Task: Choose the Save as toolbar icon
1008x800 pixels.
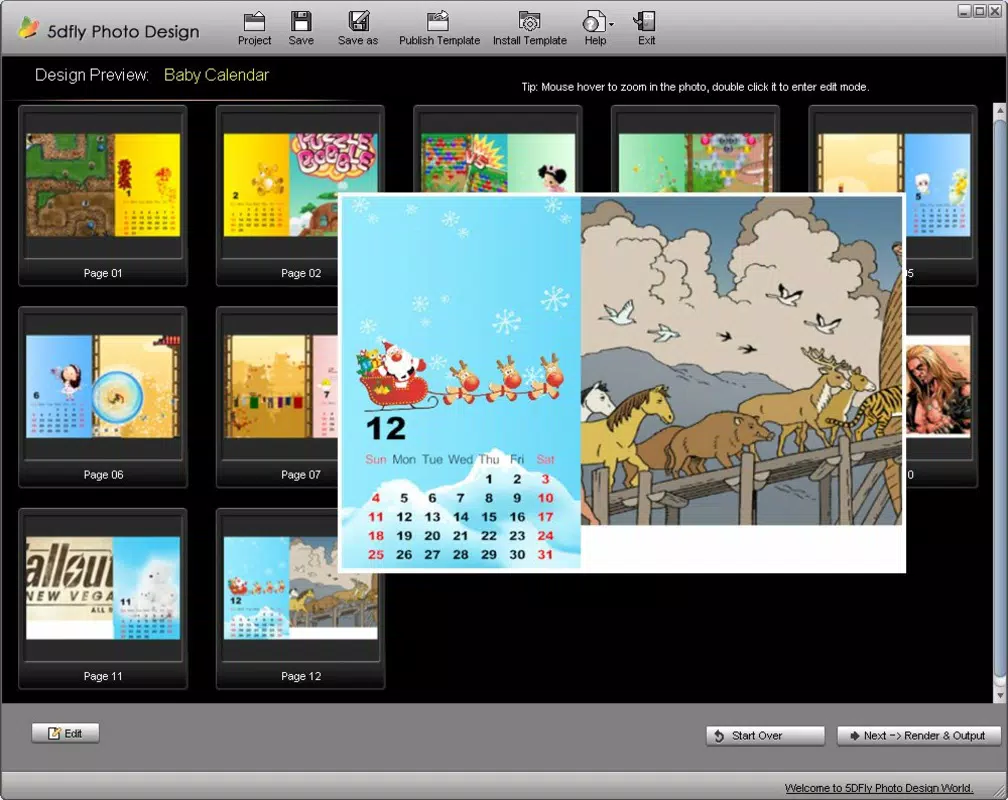Action: coord(358,29)
